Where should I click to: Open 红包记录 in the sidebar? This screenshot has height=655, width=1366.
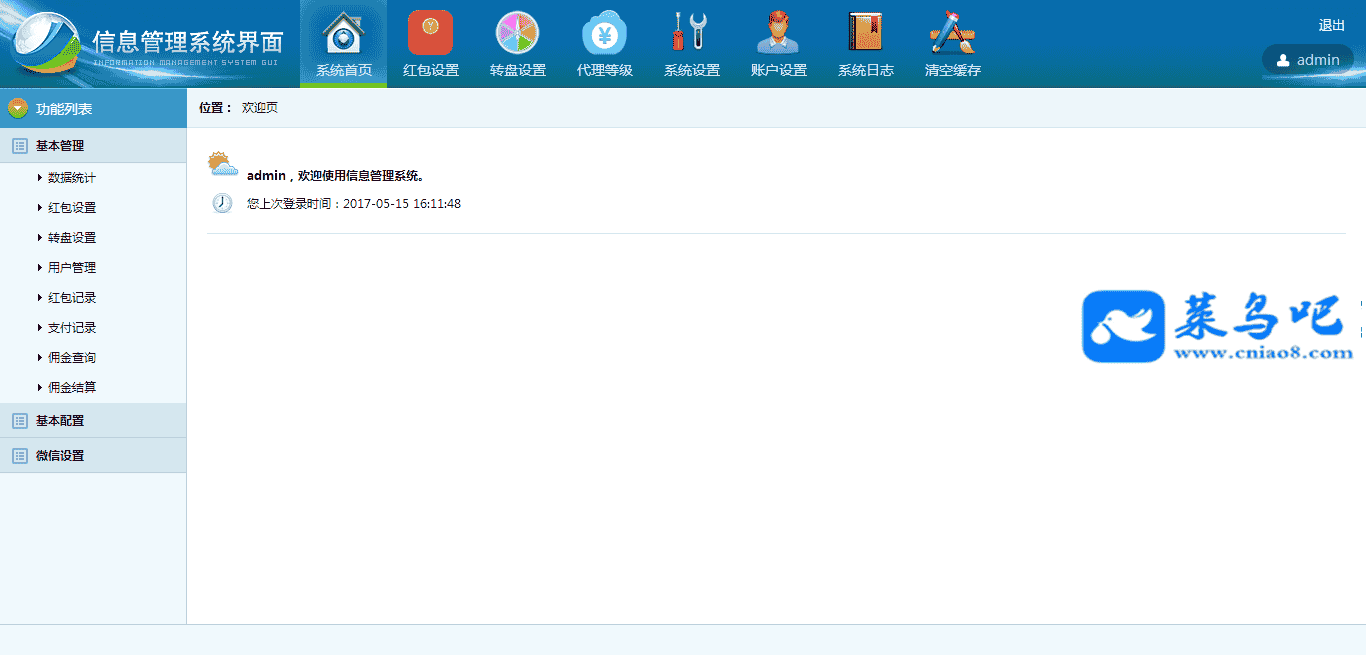pos(72,298)
